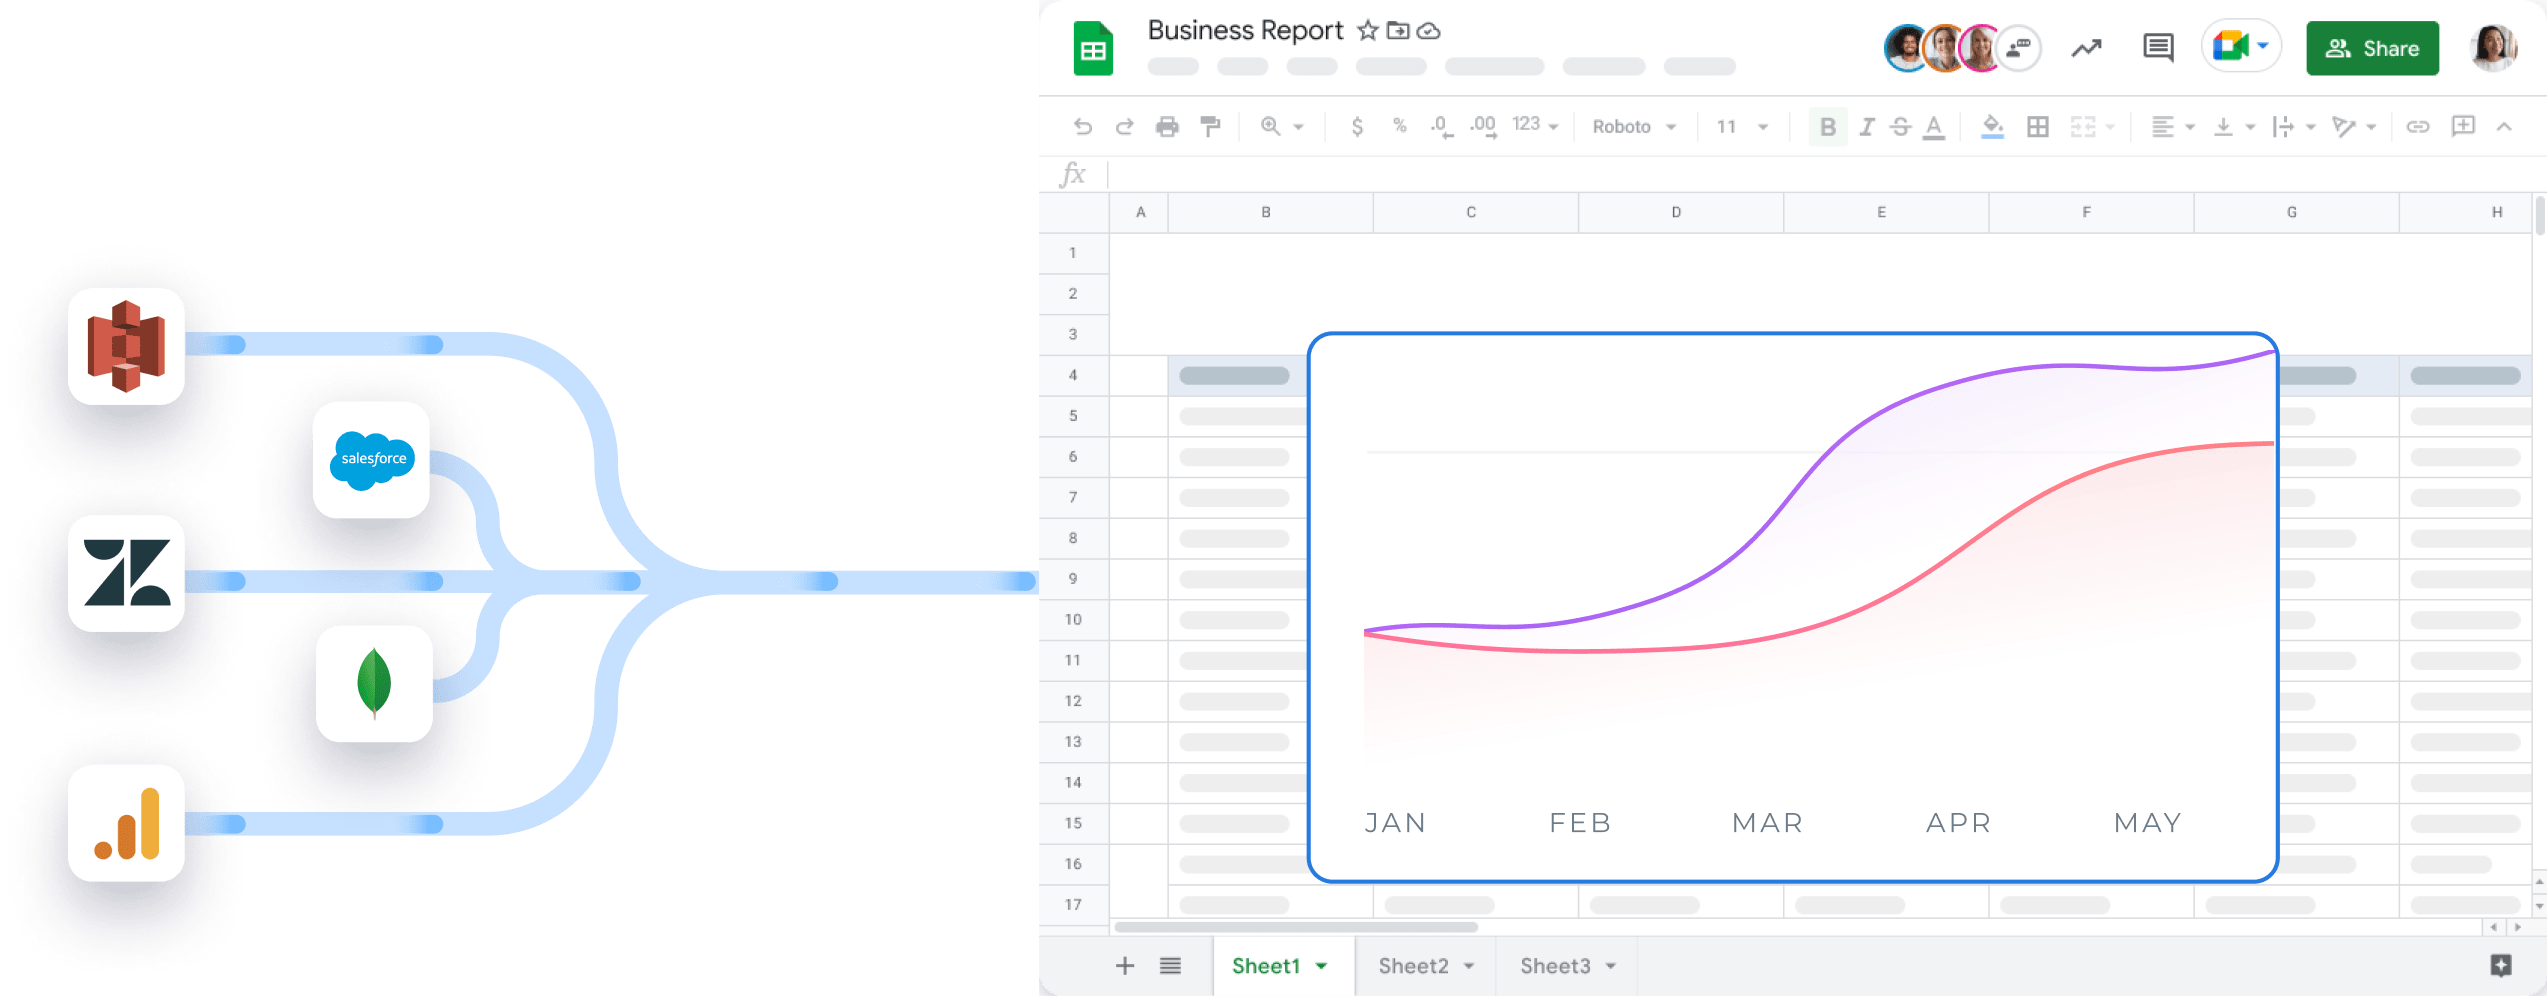Click the Salesforce source icon

[371, 460]
